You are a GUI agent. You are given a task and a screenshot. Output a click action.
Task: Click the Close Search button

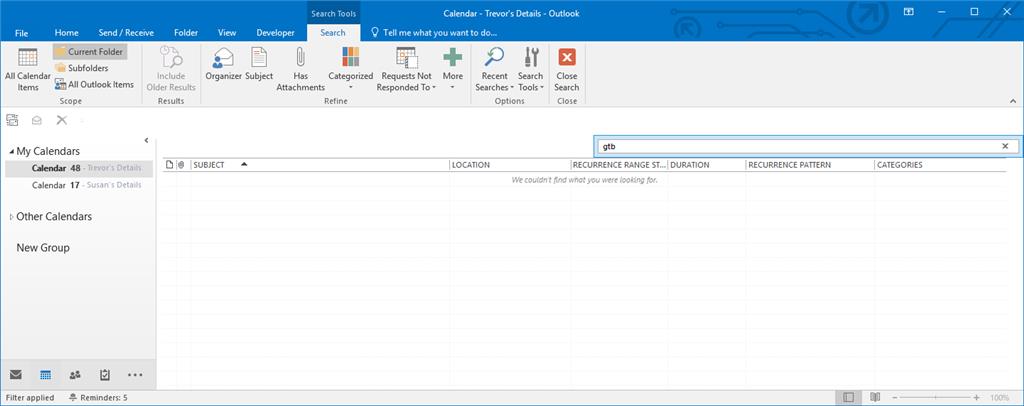click(567, 70)
